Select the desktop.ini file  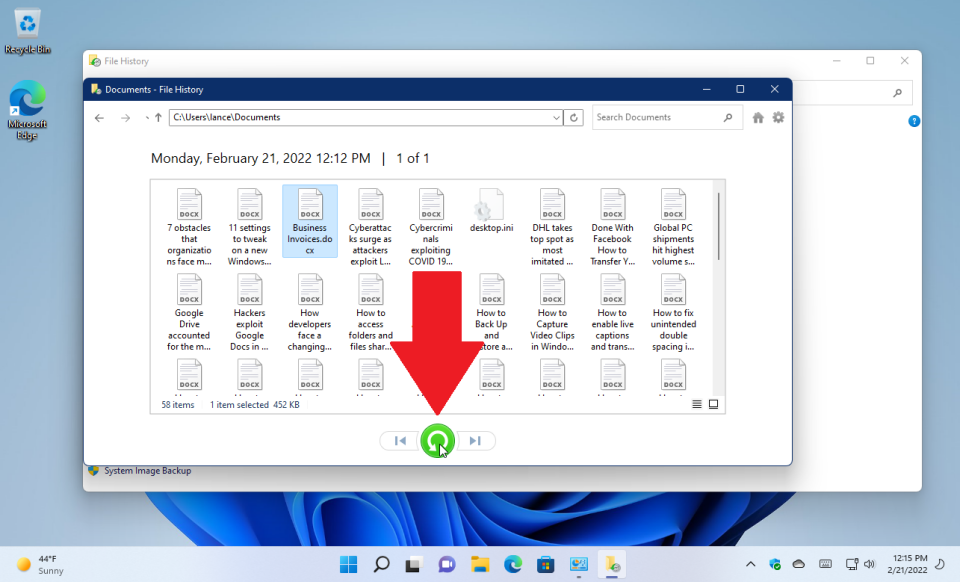click(x=491, y=211)
